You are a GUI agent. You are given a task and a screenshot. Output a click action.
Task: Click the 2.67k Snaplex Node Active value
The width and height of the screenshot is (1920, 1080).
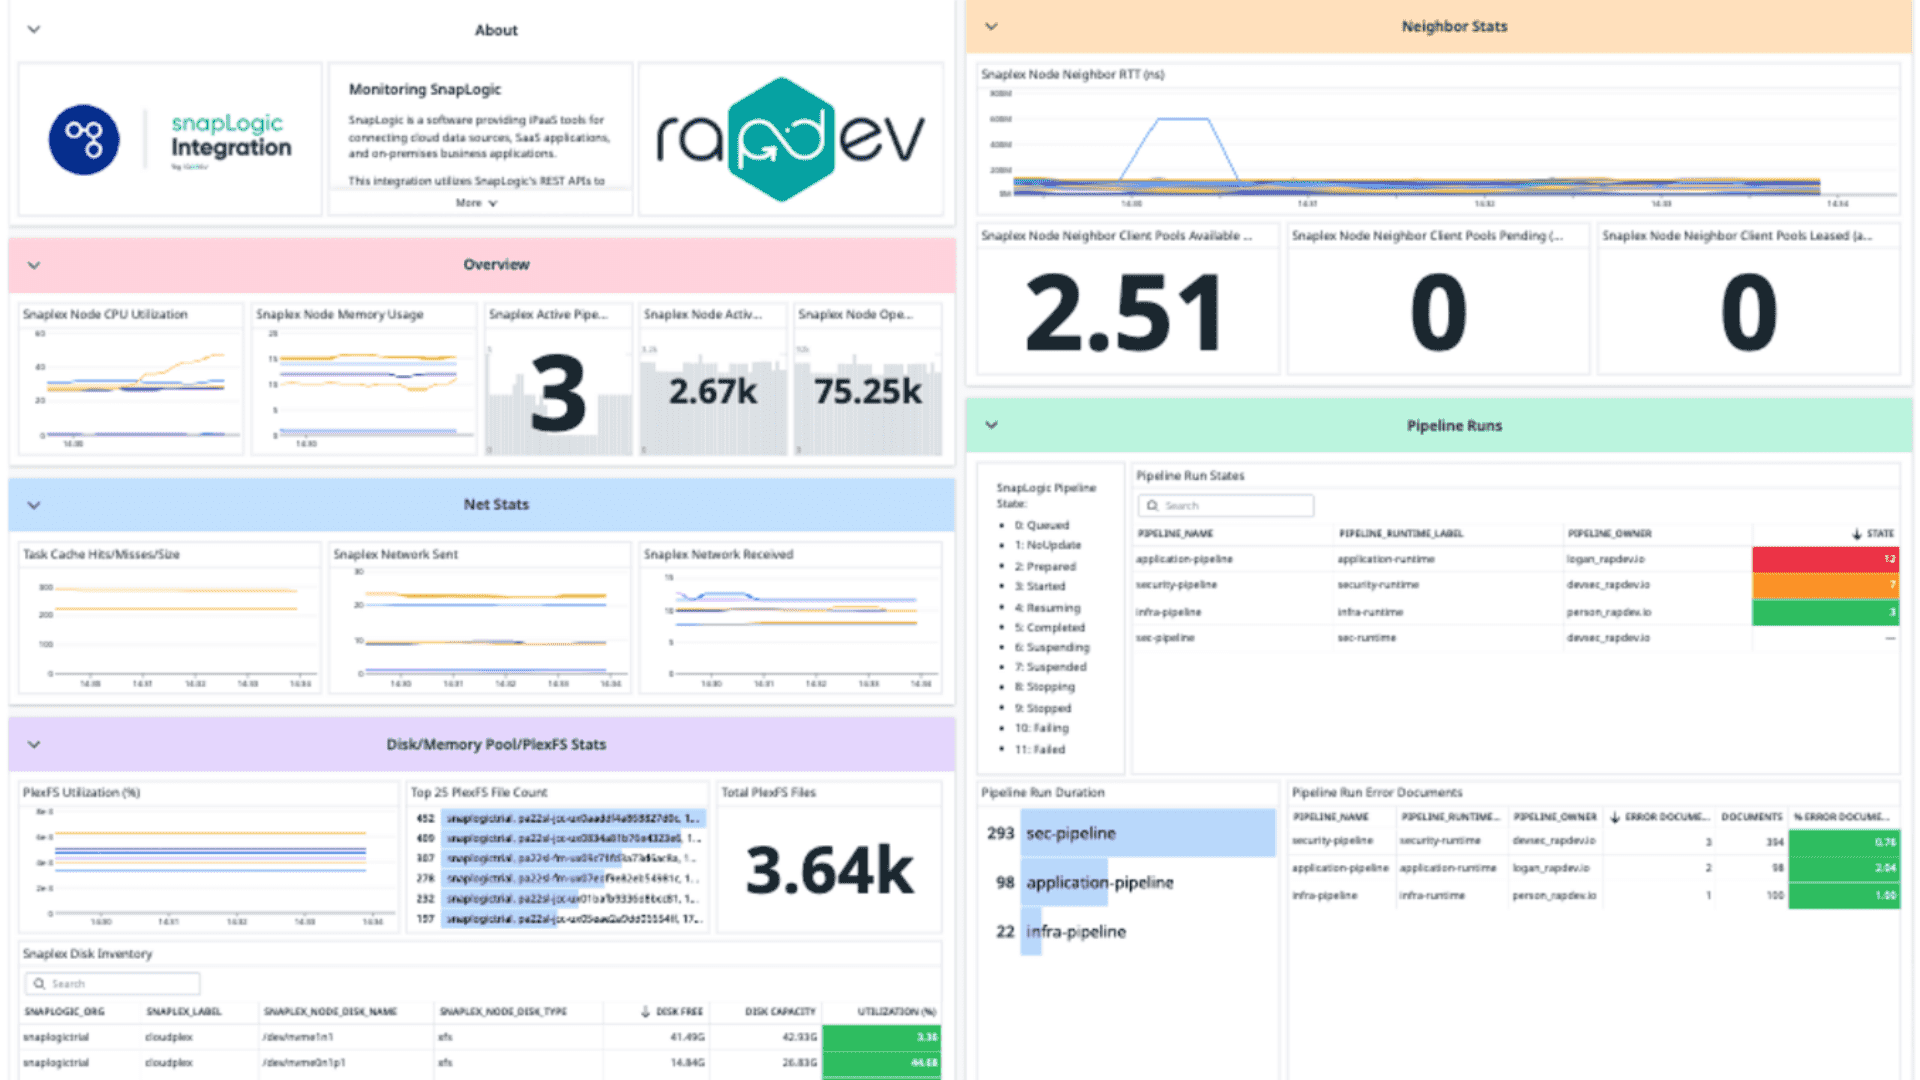[x=713, y=392]
